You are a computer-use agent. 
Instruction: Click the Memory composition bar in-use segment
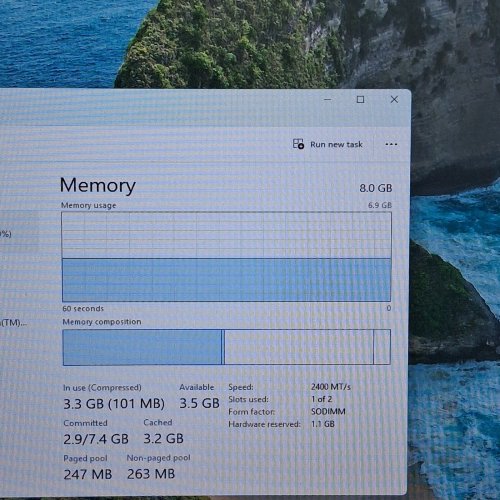[x=142, y=347]
